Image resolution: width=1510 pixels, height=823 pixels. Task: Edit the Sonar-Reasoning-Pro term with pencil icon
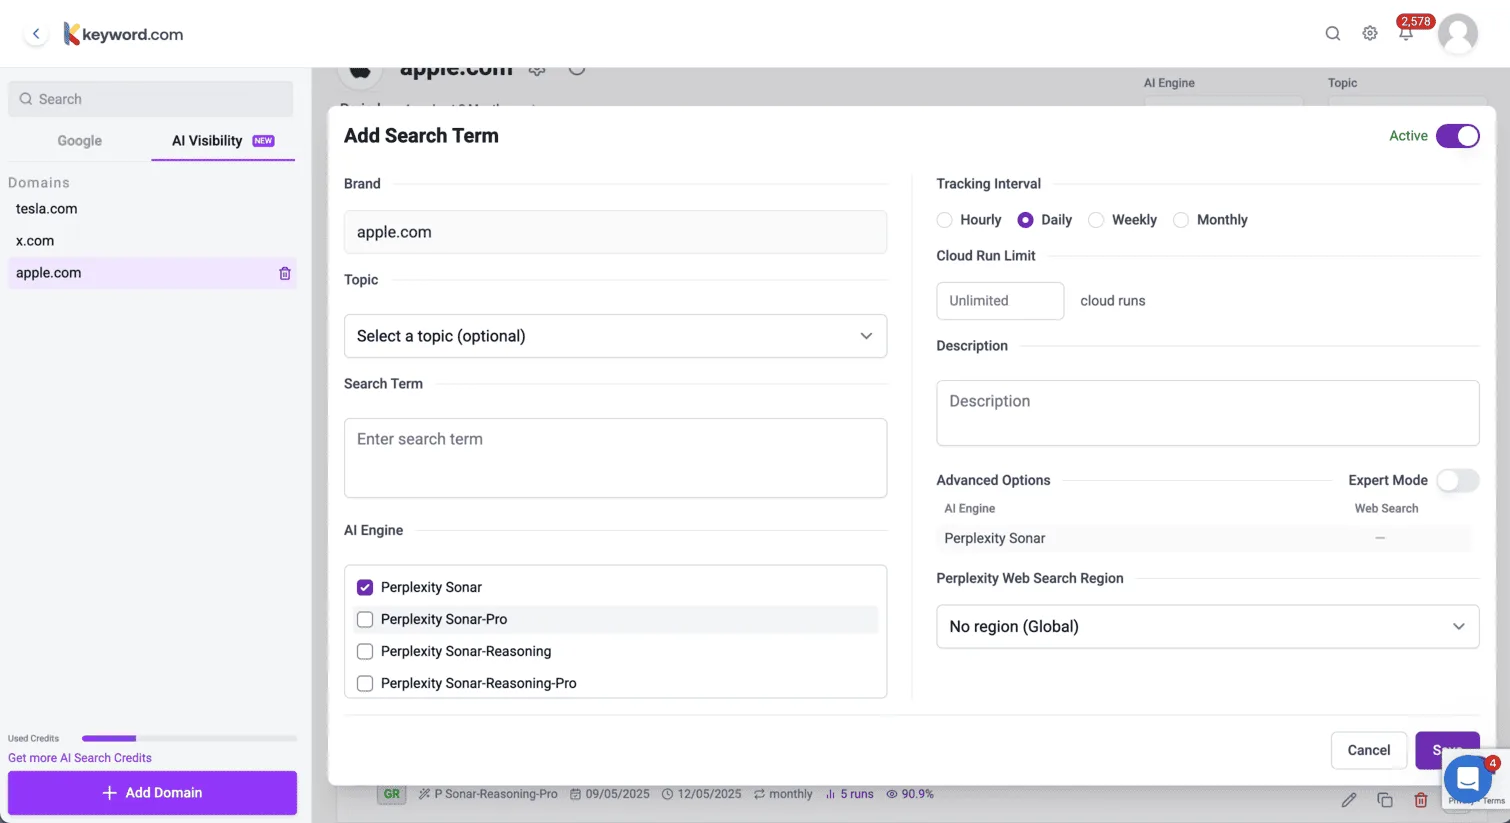(1348, 799)
